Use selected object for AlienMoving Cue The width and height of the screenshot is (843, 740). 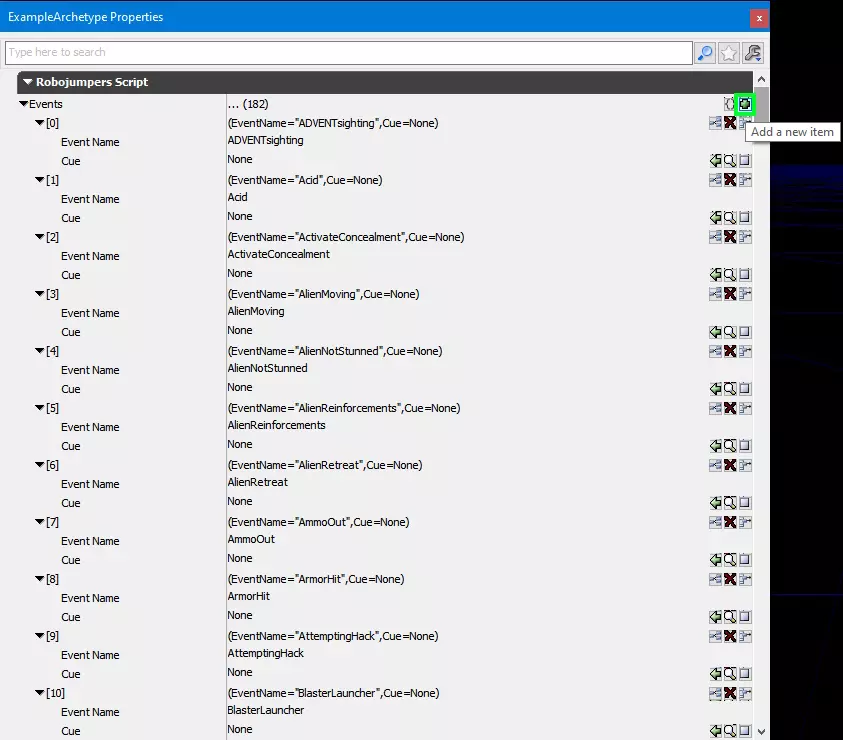point(715,332)
